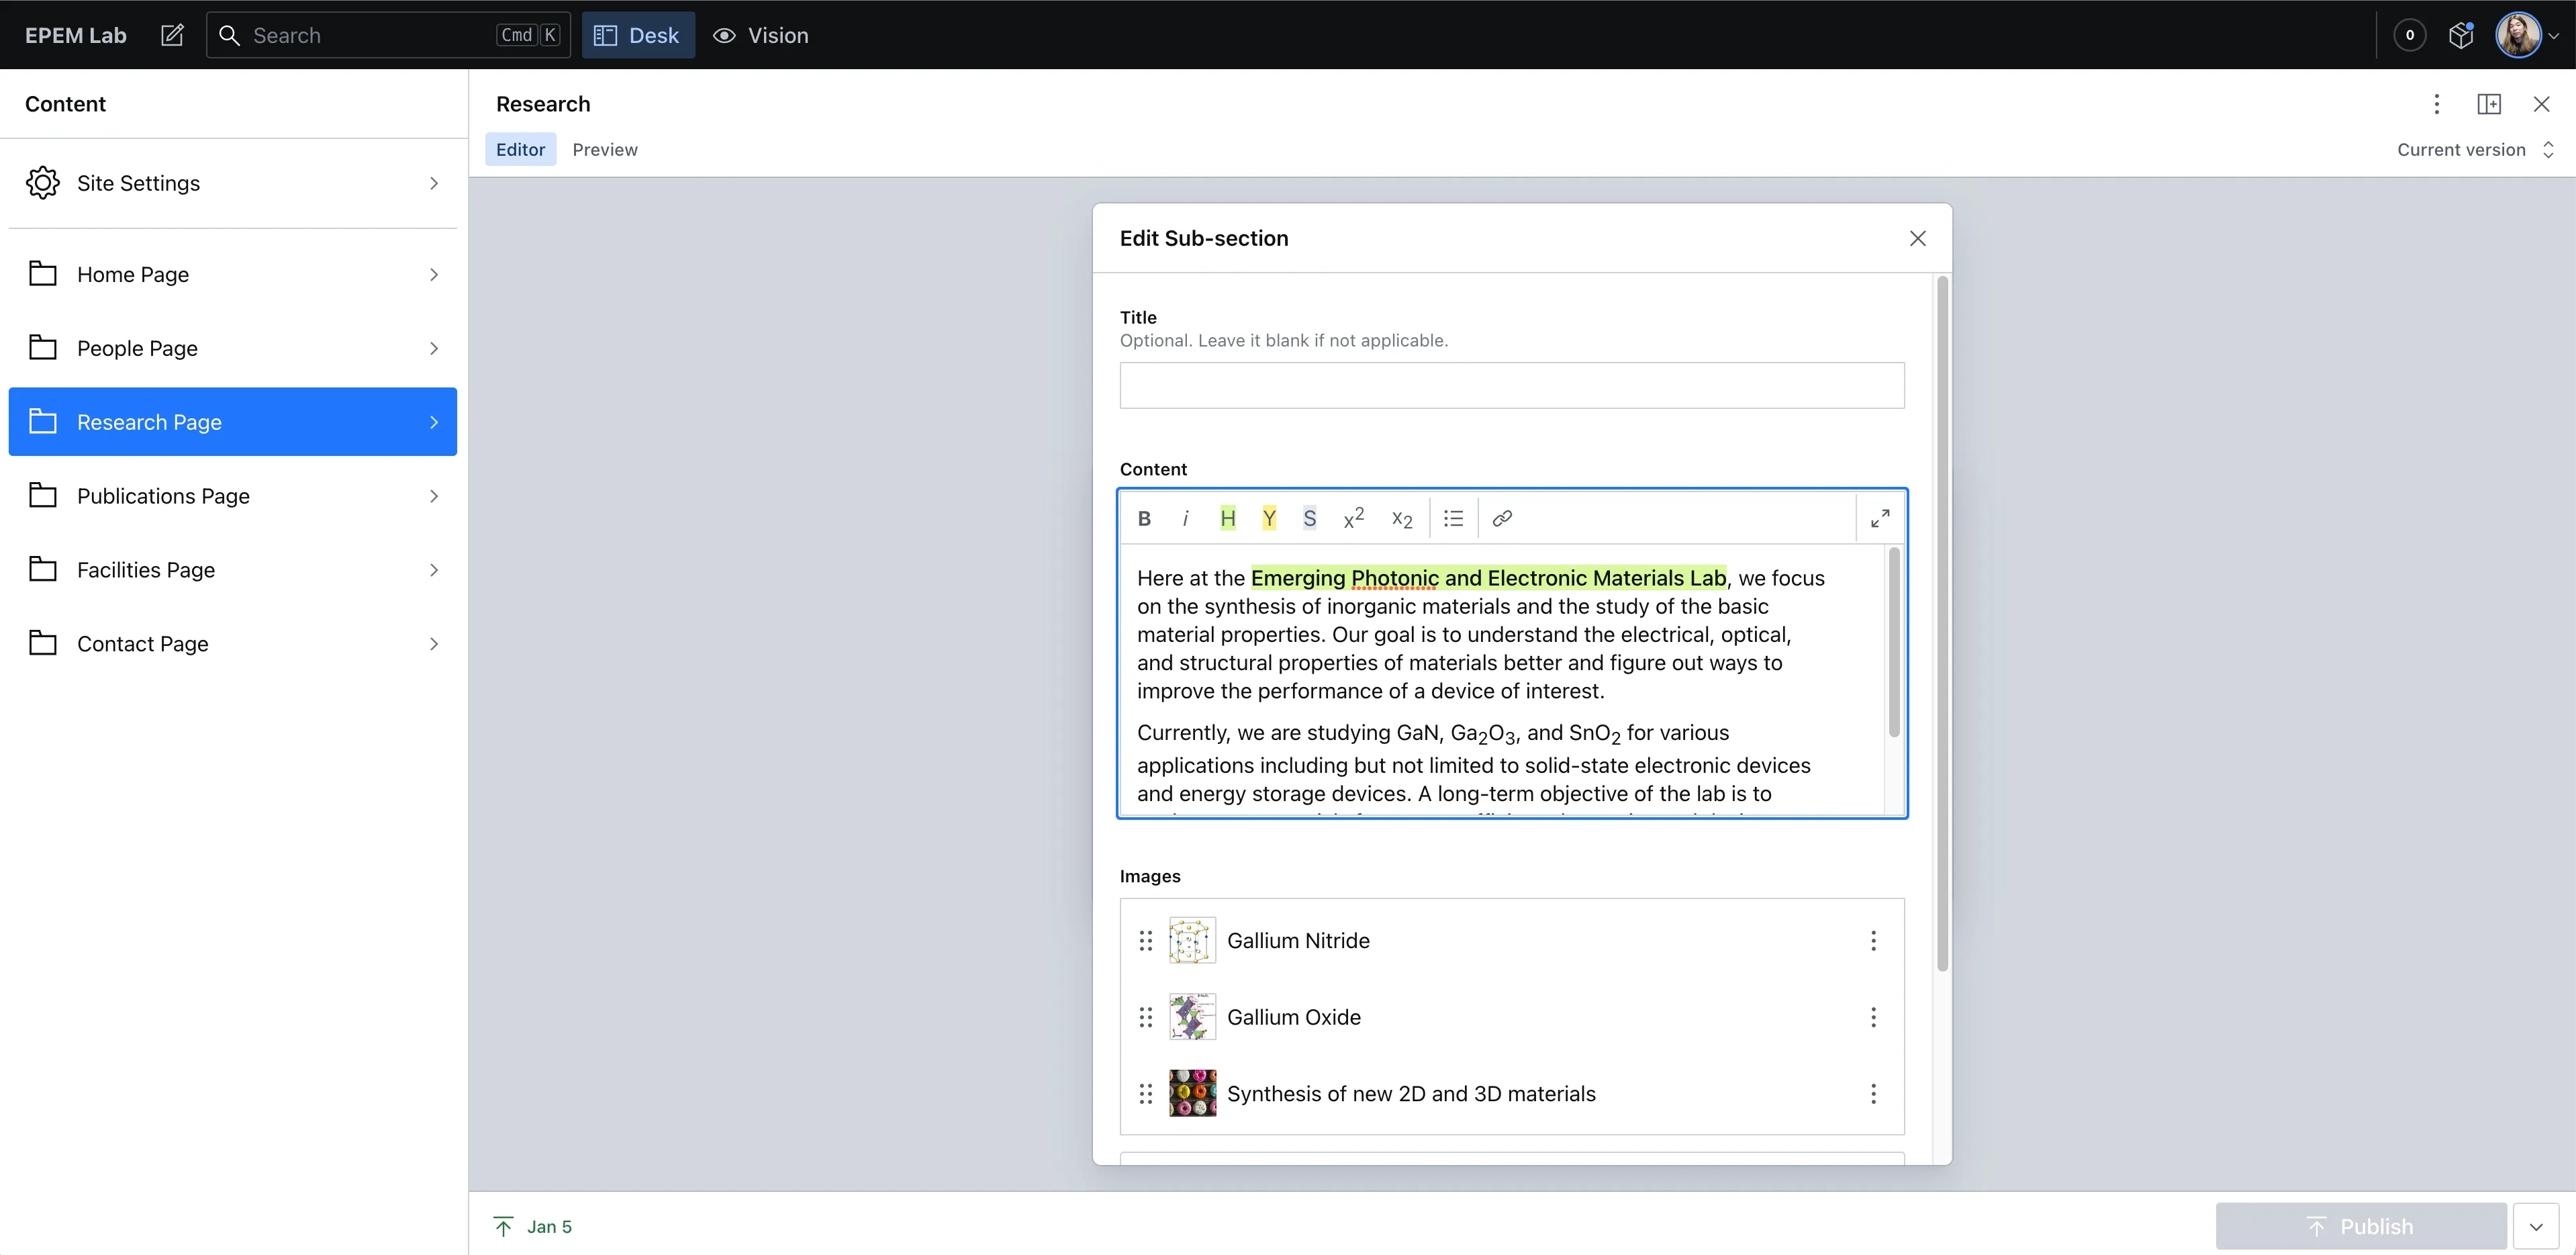Screen dimensions: 2576x1255
Task: Expand content editor to fullscreen
Action: point(1880,518)
